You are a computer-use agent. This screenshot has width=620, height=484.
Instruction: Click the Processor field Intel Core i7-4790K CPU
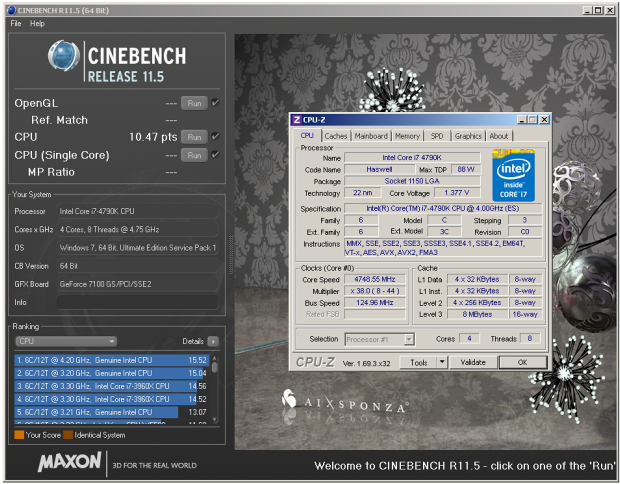coord(138,212)
